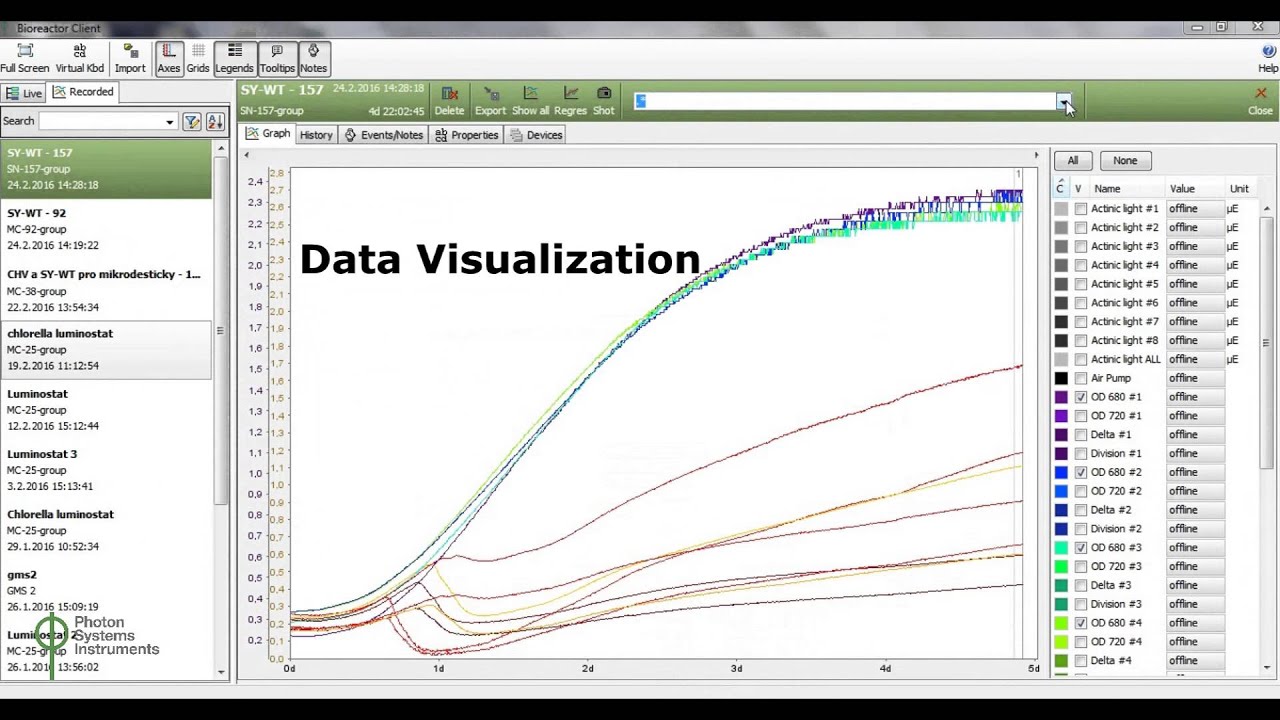Open the History tab
The height and width of the screenshot is (720, 1280).
pyautogui.click(x=316, y=135)
